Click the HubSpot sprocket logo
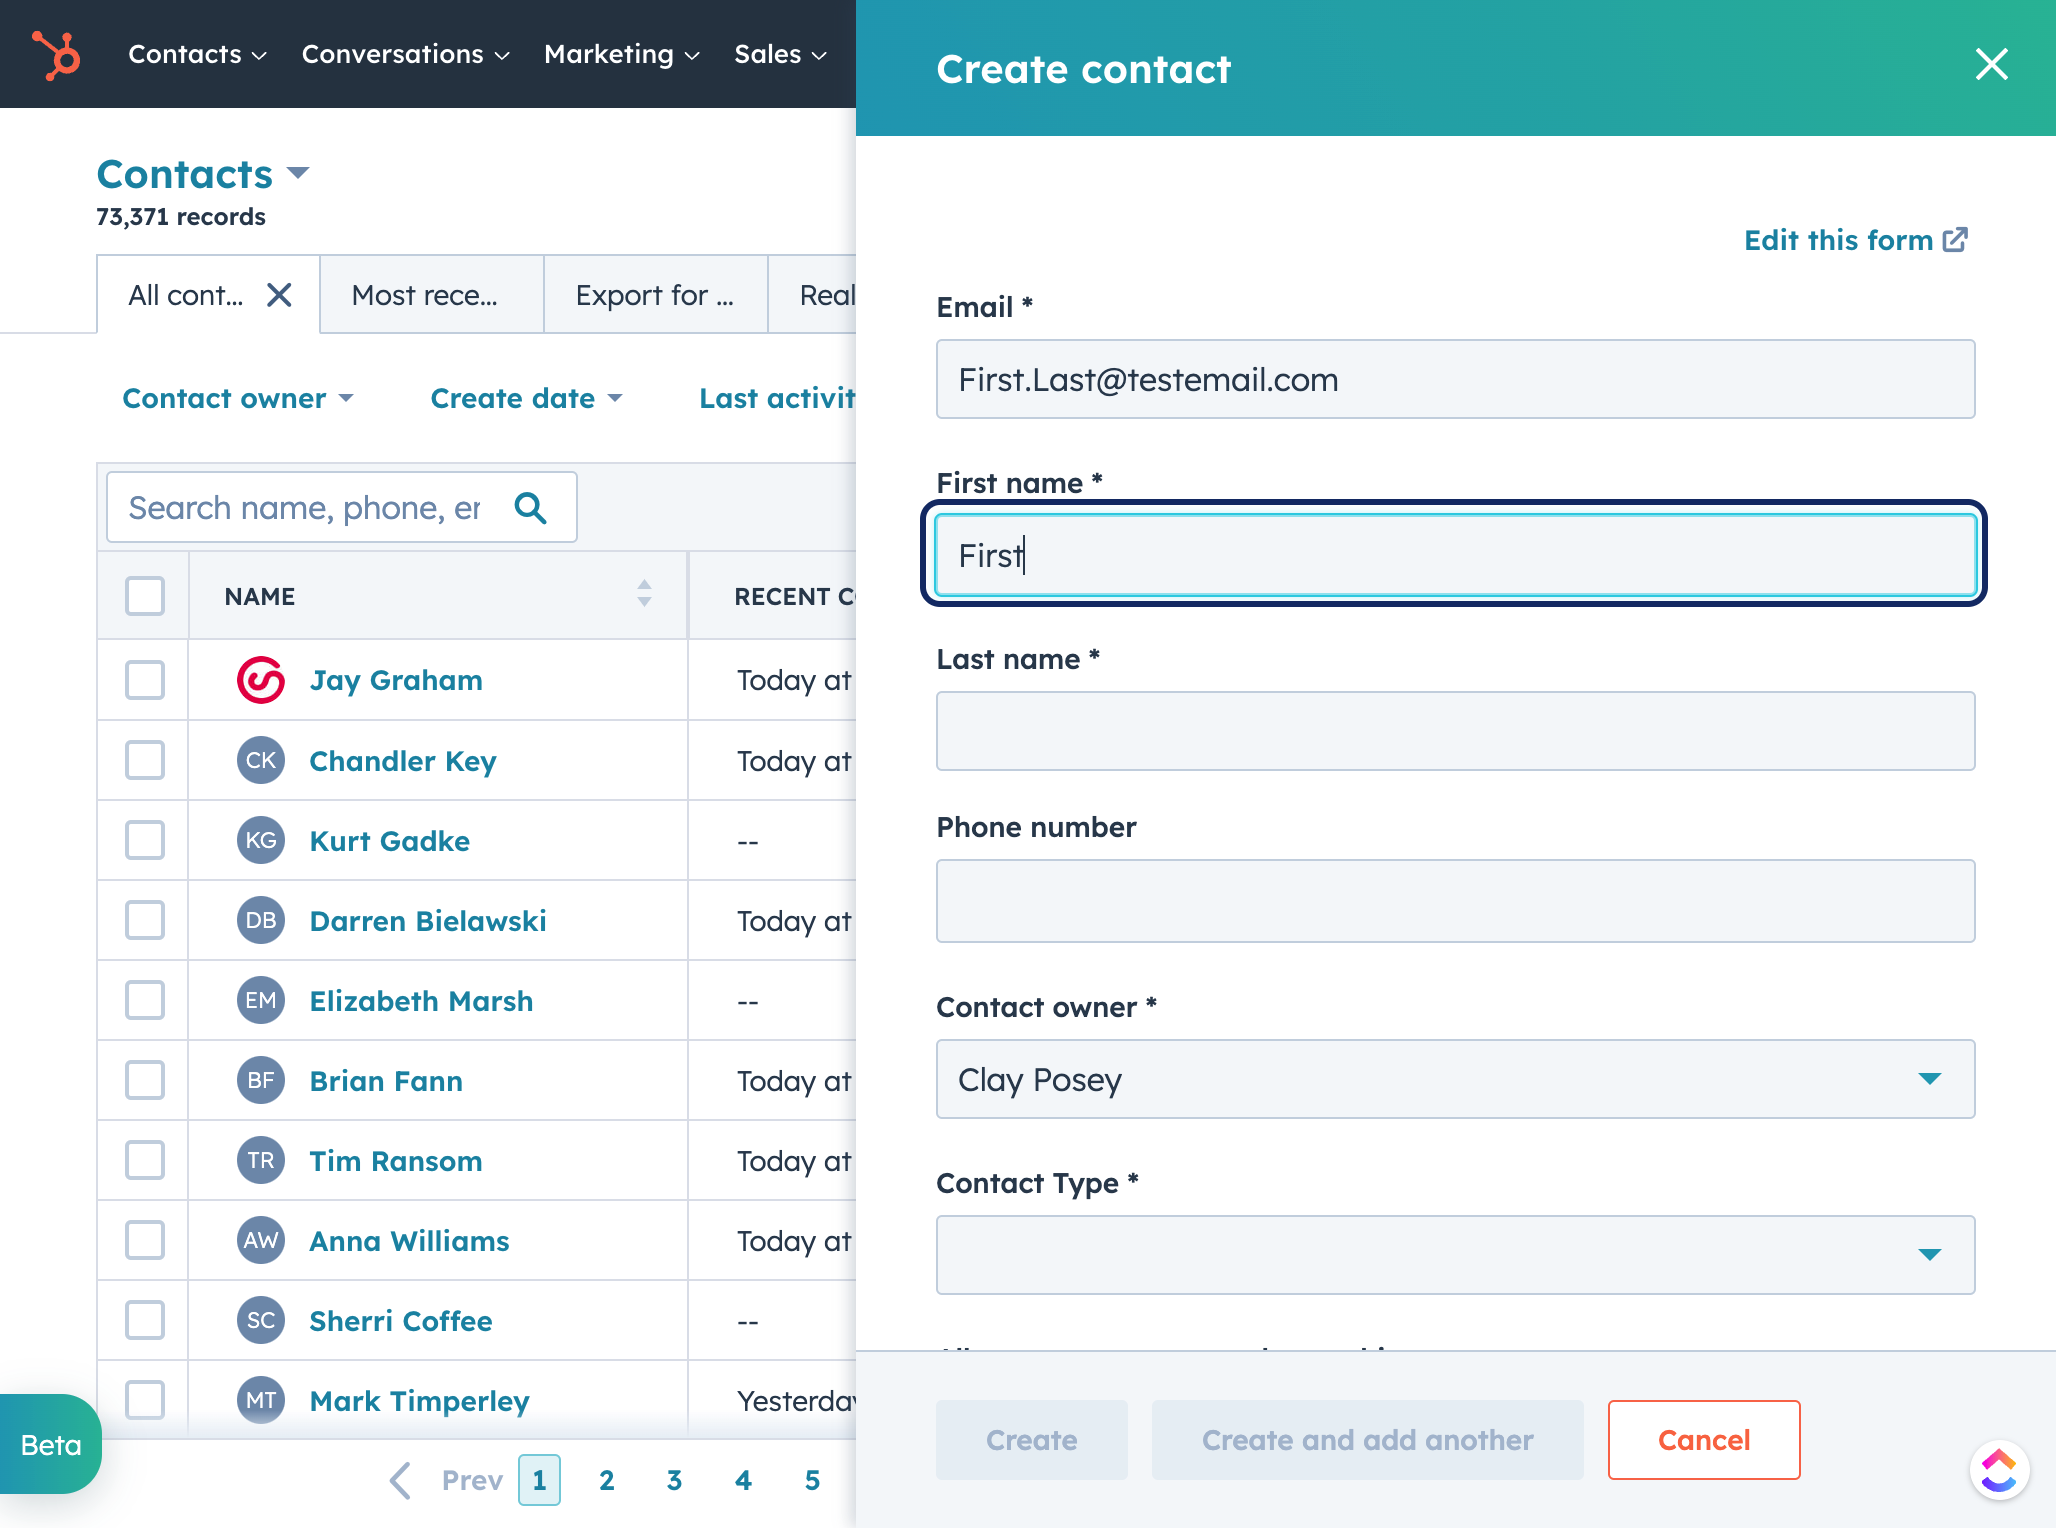The width and height of the screenshot is (2056, 1528). coord(57,54)
